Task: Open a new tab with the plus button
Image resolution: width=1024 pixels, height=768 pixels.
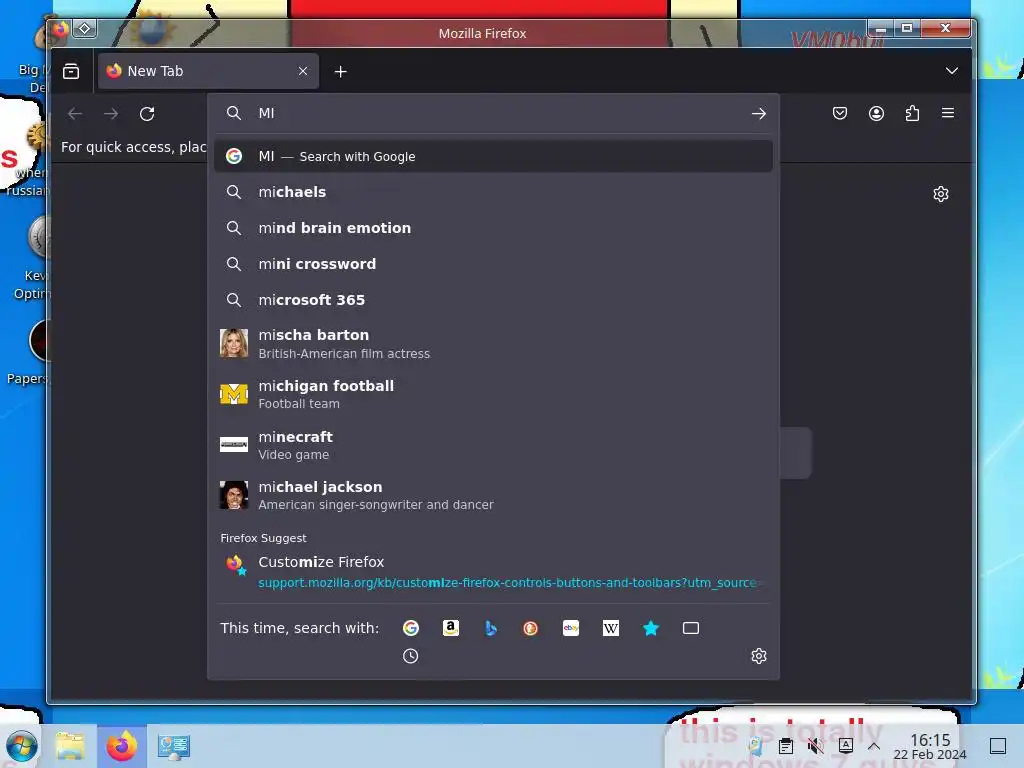Action: point(340,71)
